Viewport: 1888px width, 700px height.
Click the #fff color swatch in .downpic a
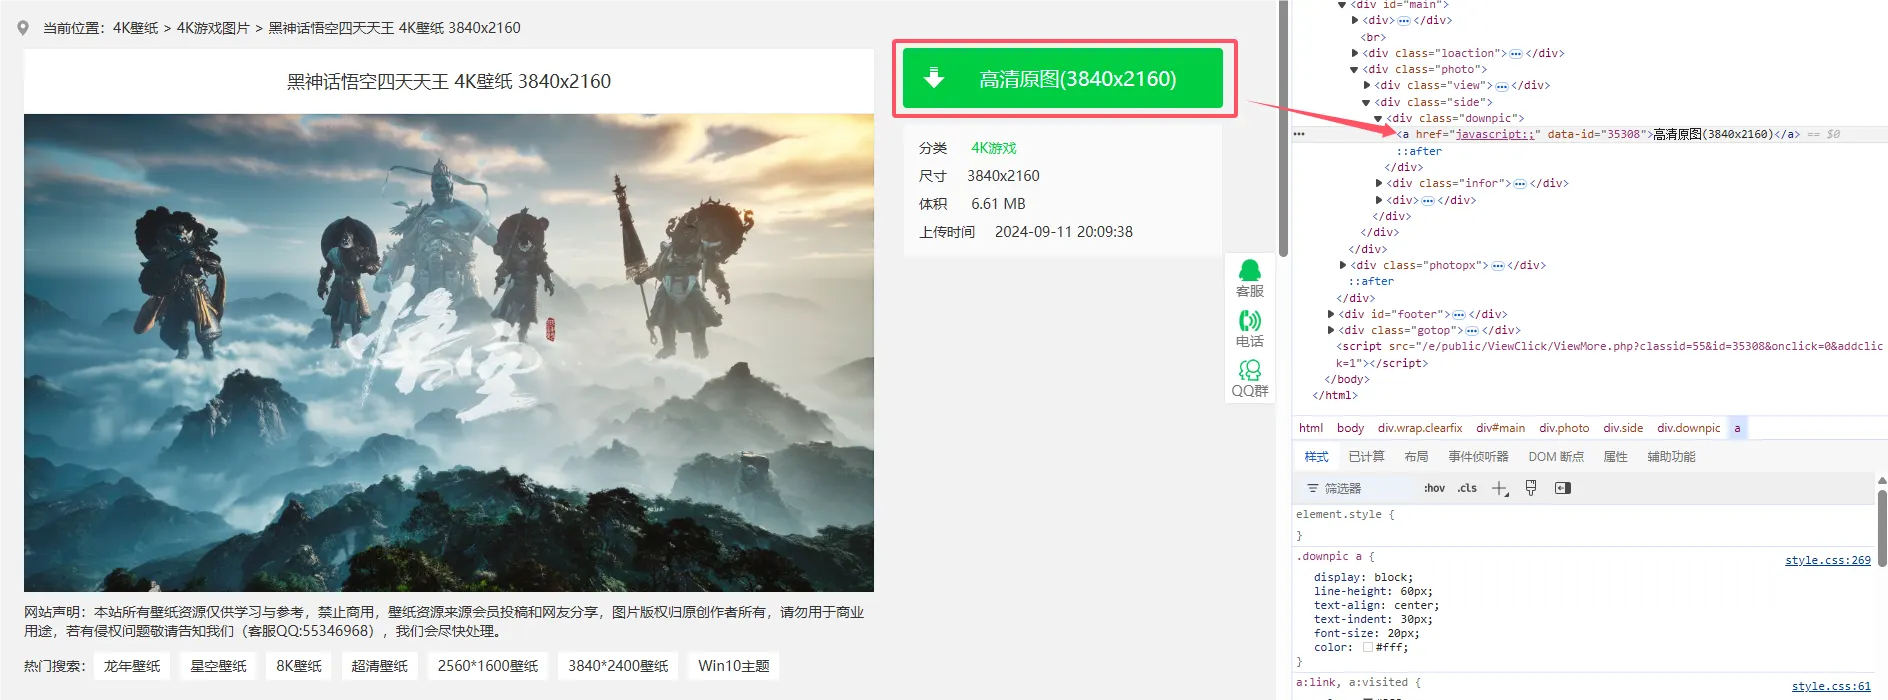pyautogui.click(x=1368, y=647)
